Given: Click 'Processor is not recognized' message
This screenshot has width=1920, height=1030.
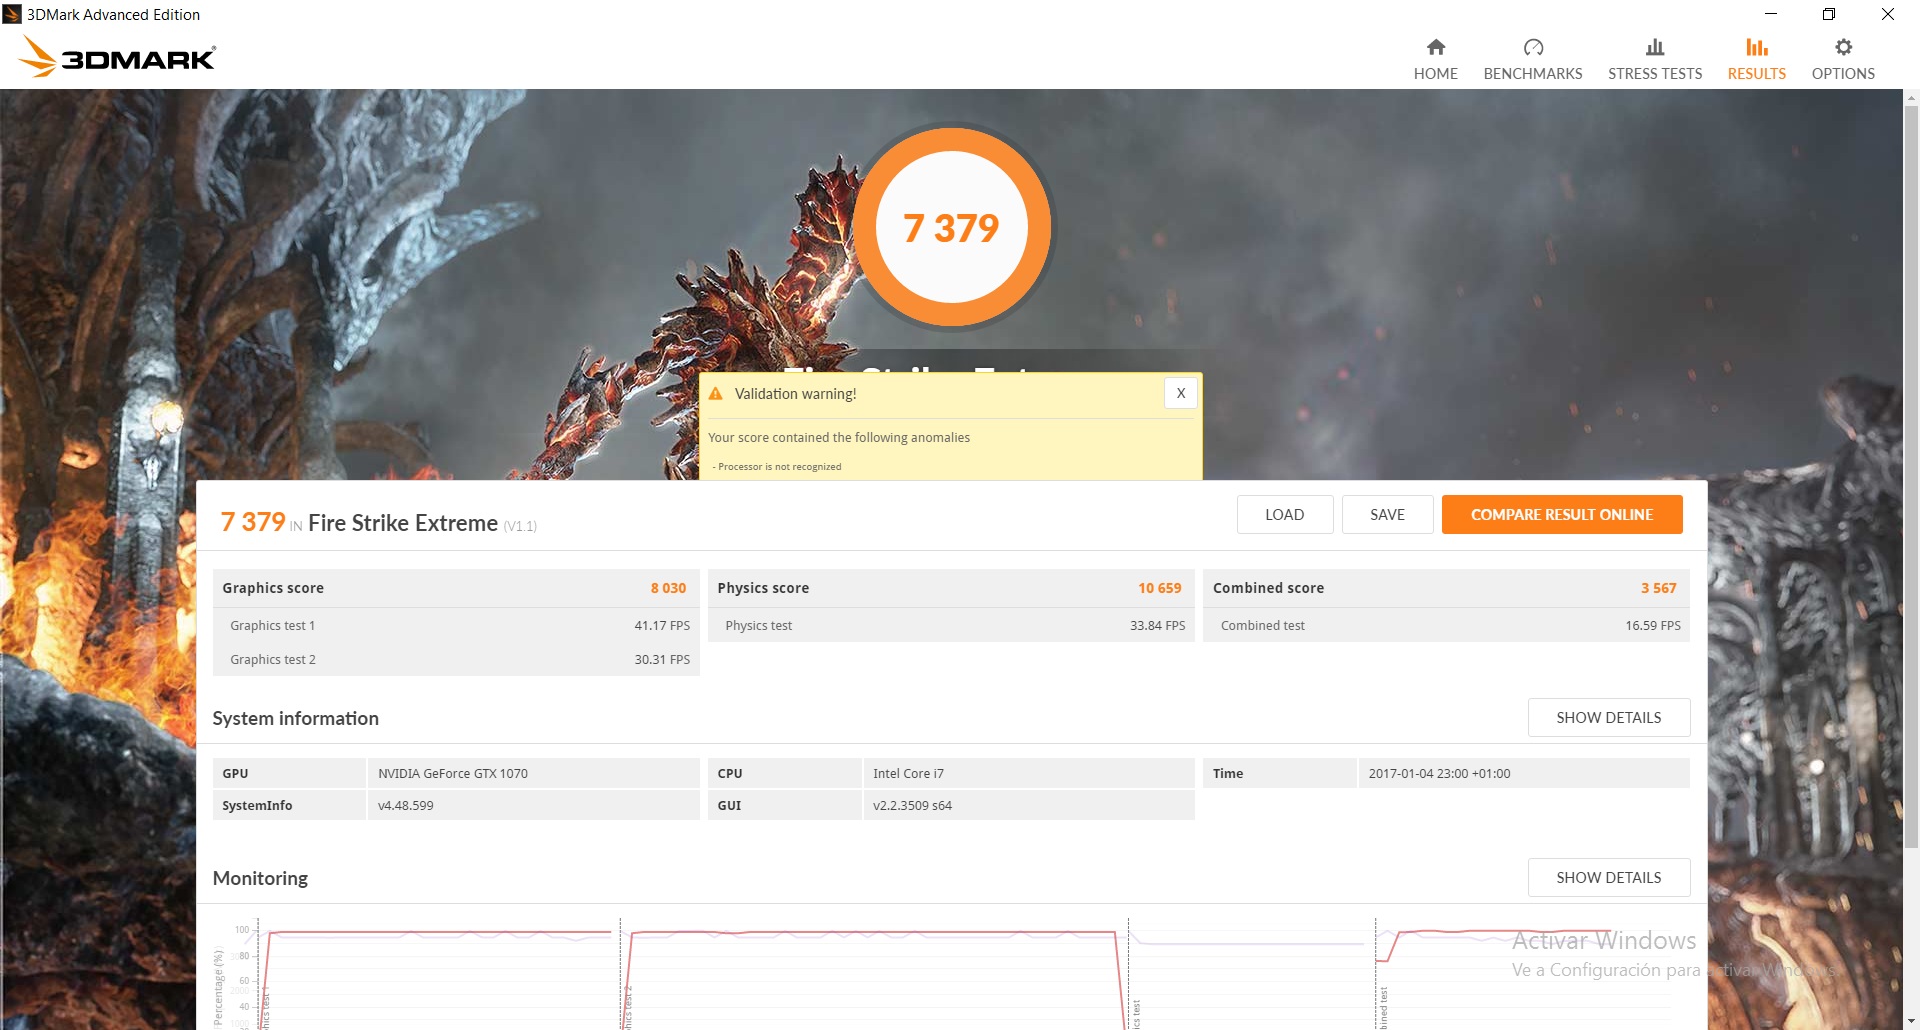Looking at the screenshot, I should point(779,467).
